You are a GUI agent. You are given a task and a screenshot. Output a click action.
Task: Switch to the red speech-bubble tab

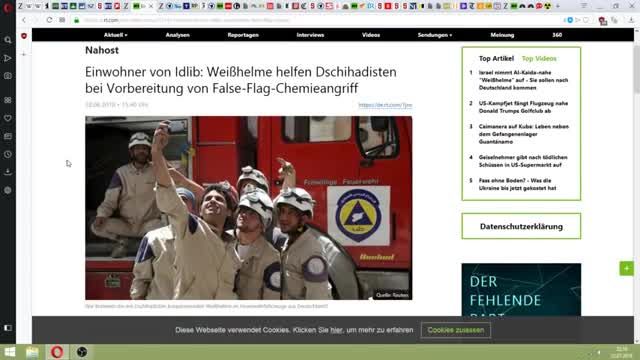pos(539,6)
